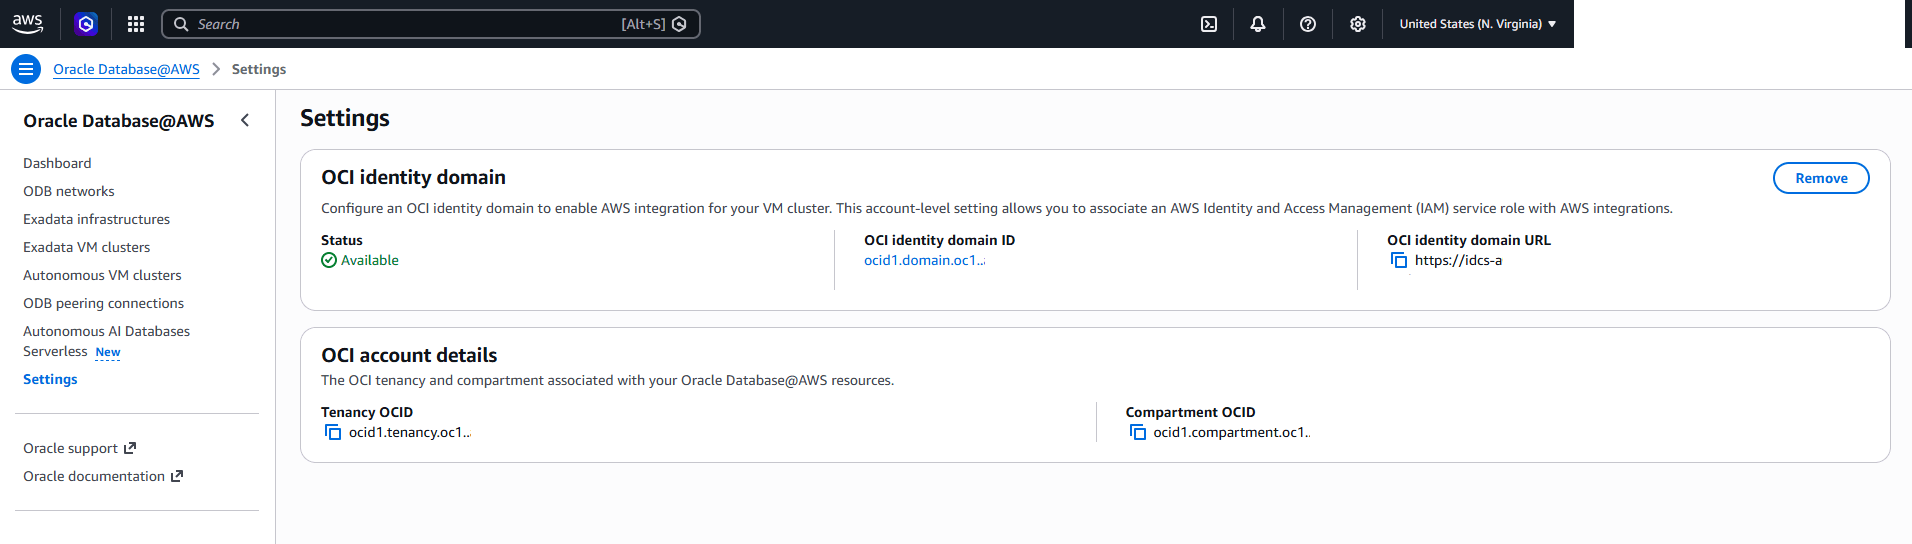Open the notifications bell
This screenshot has width=1912, height=544.
[x=1258, y=24]
